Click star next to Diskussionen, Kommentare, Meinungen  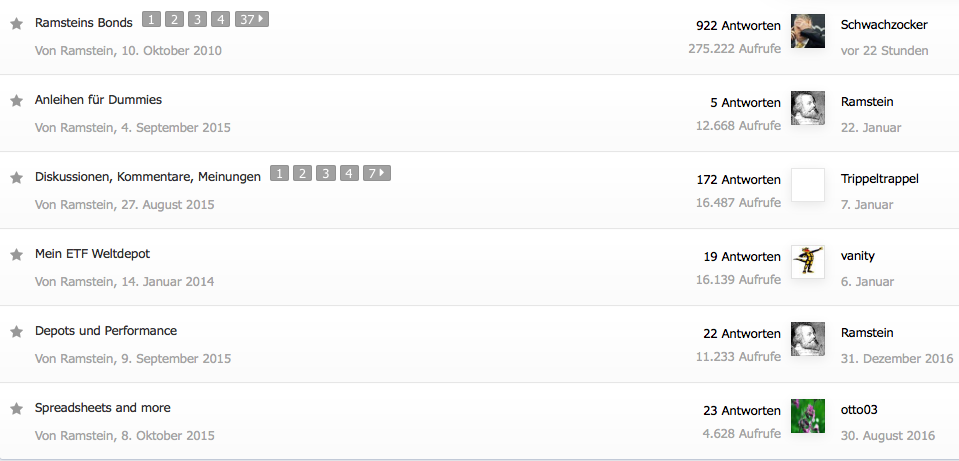pyautogui.click(x=16, y=178)
